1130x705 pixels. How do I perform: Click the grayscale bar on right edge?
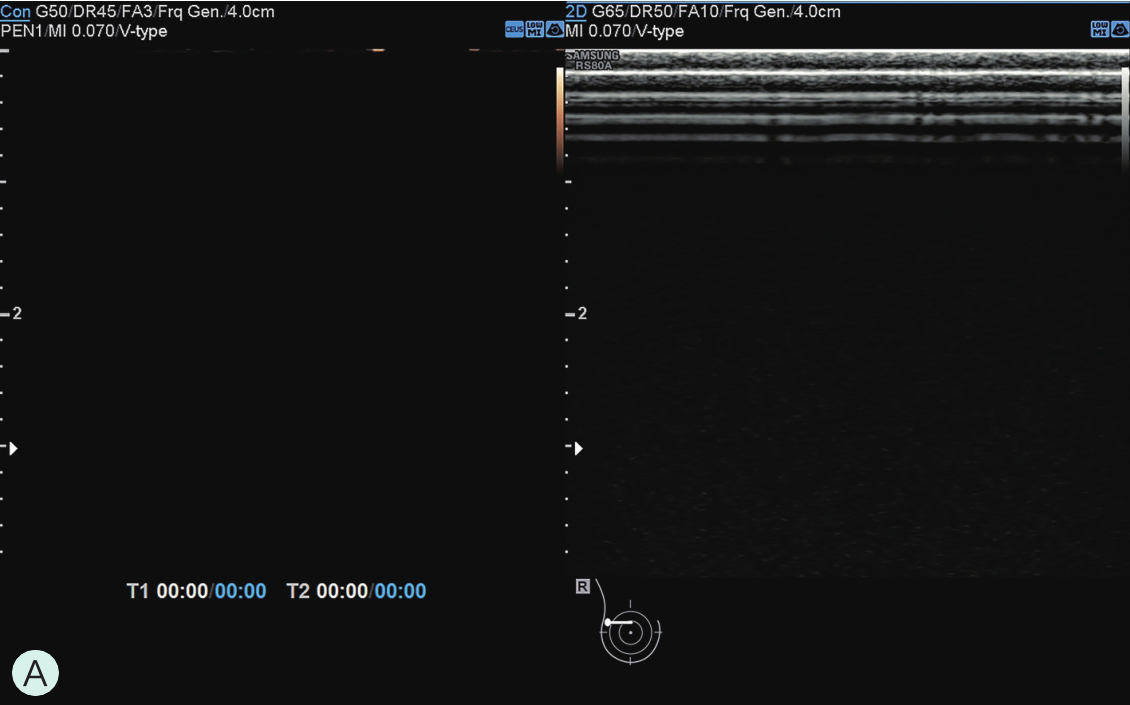[1125, 110]
